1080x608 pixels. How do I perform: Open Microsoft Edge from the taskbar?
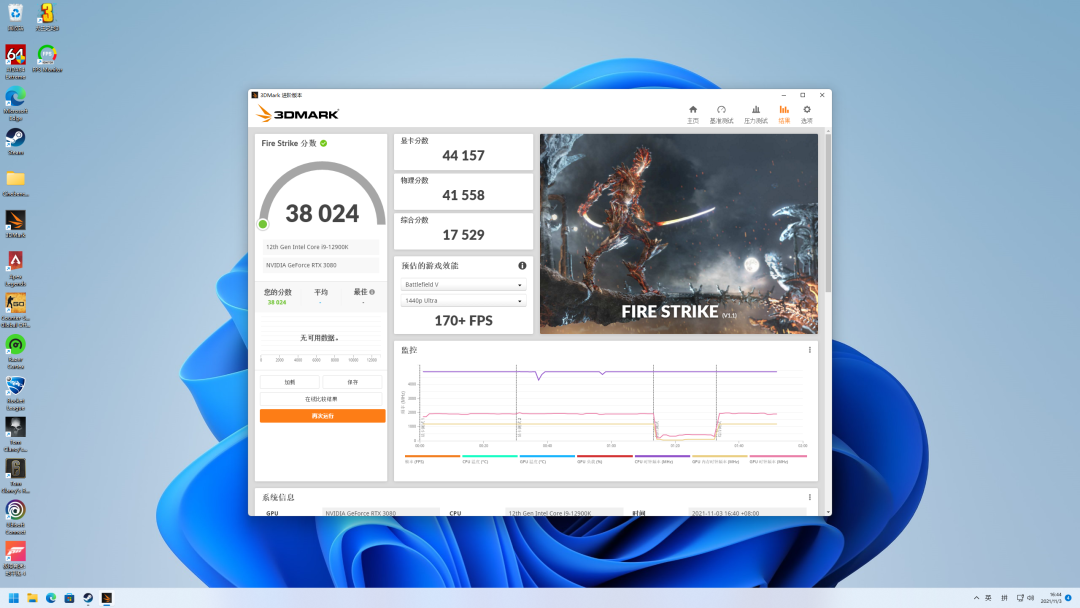click(x=50, y=598)
